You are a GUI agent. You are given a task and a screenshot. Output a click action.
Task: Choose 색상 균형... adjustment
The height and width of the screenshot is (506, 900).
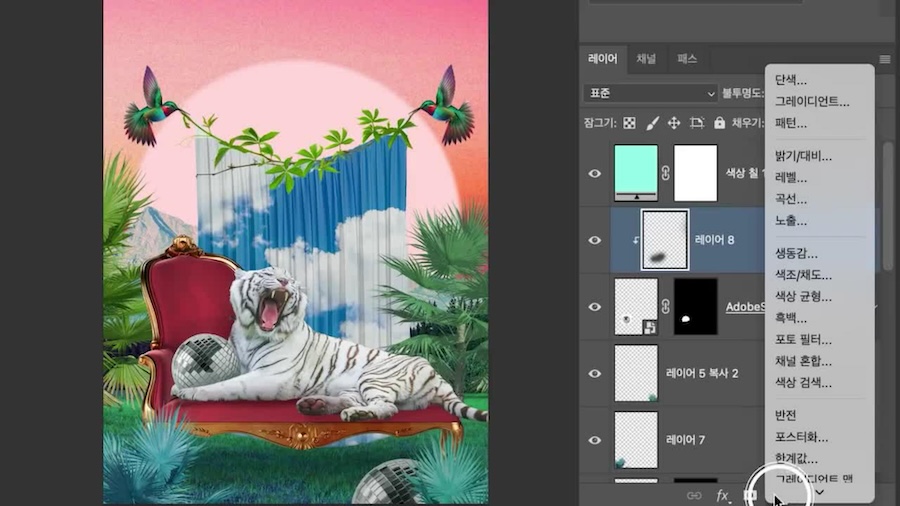click(803, 296)
